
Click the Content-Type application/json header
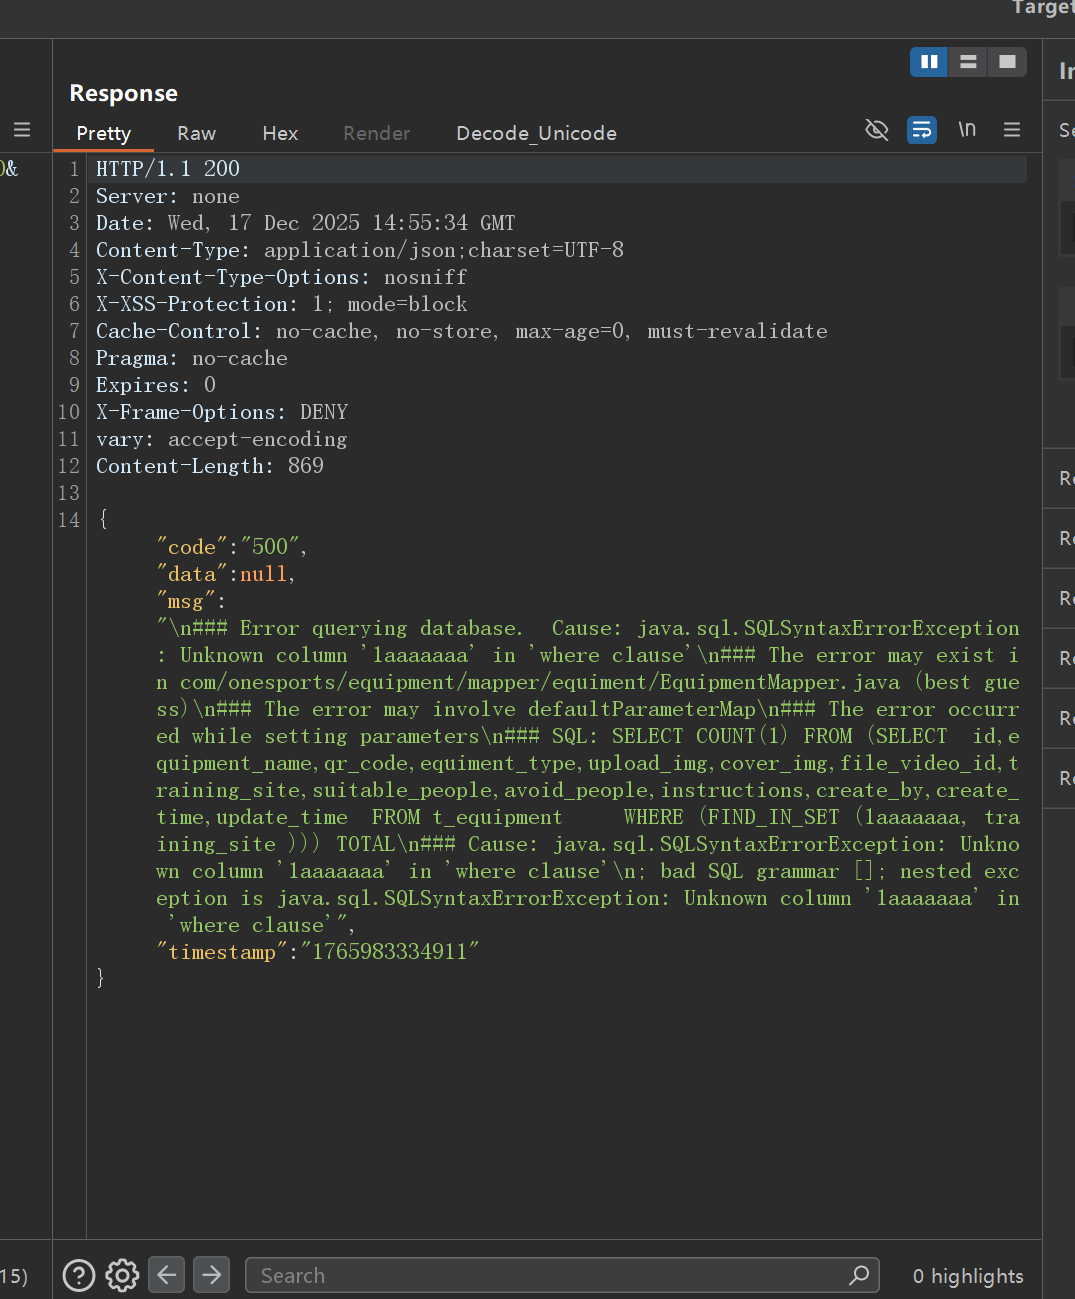coord(360,250)
